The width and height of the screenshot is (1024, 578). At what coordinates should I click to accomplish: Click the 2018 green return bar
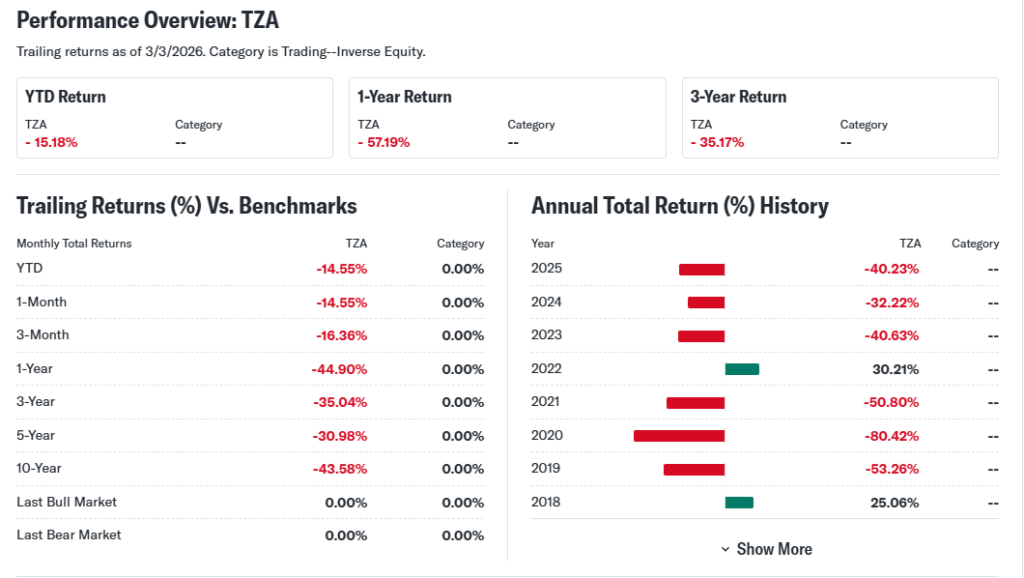tap(739, 502)
